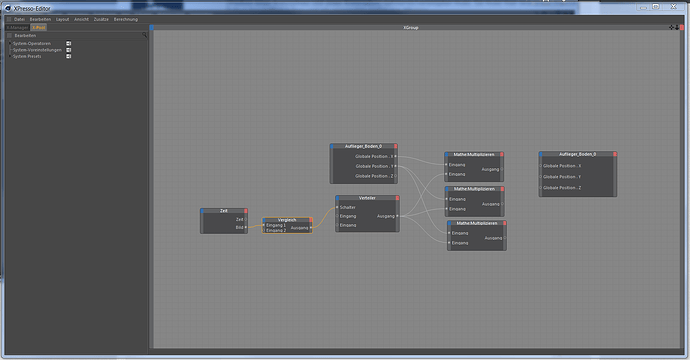Click red output corner of Verteiler node
The height and width of the screenshot is (360, 690).
pos(397,198)
